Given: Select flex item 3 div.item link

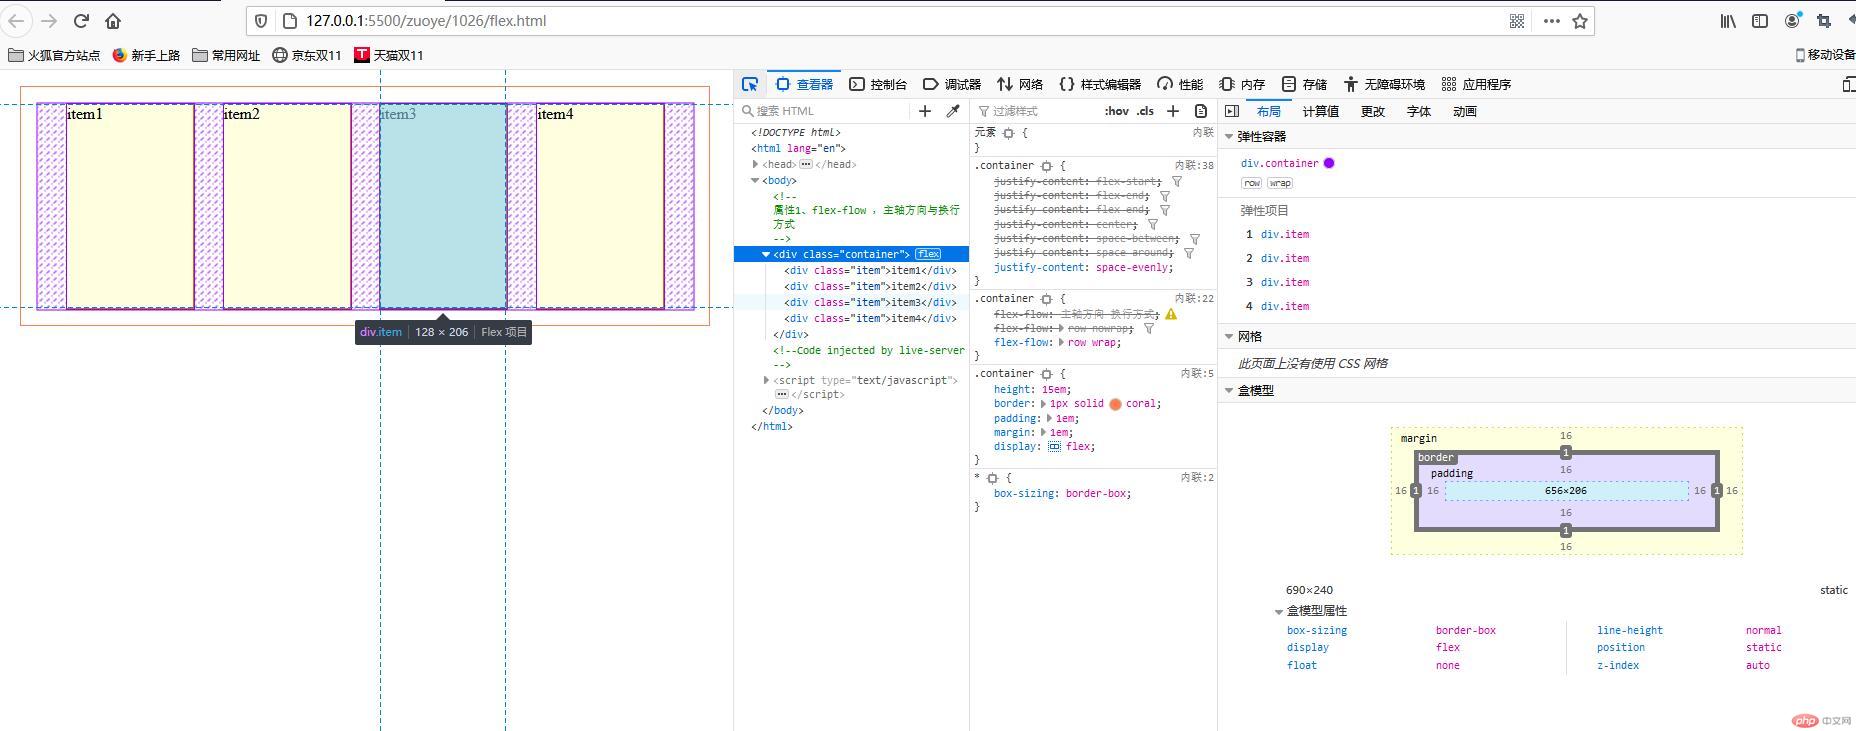Looking at the screenshot, I should (x=1285, y=282).
